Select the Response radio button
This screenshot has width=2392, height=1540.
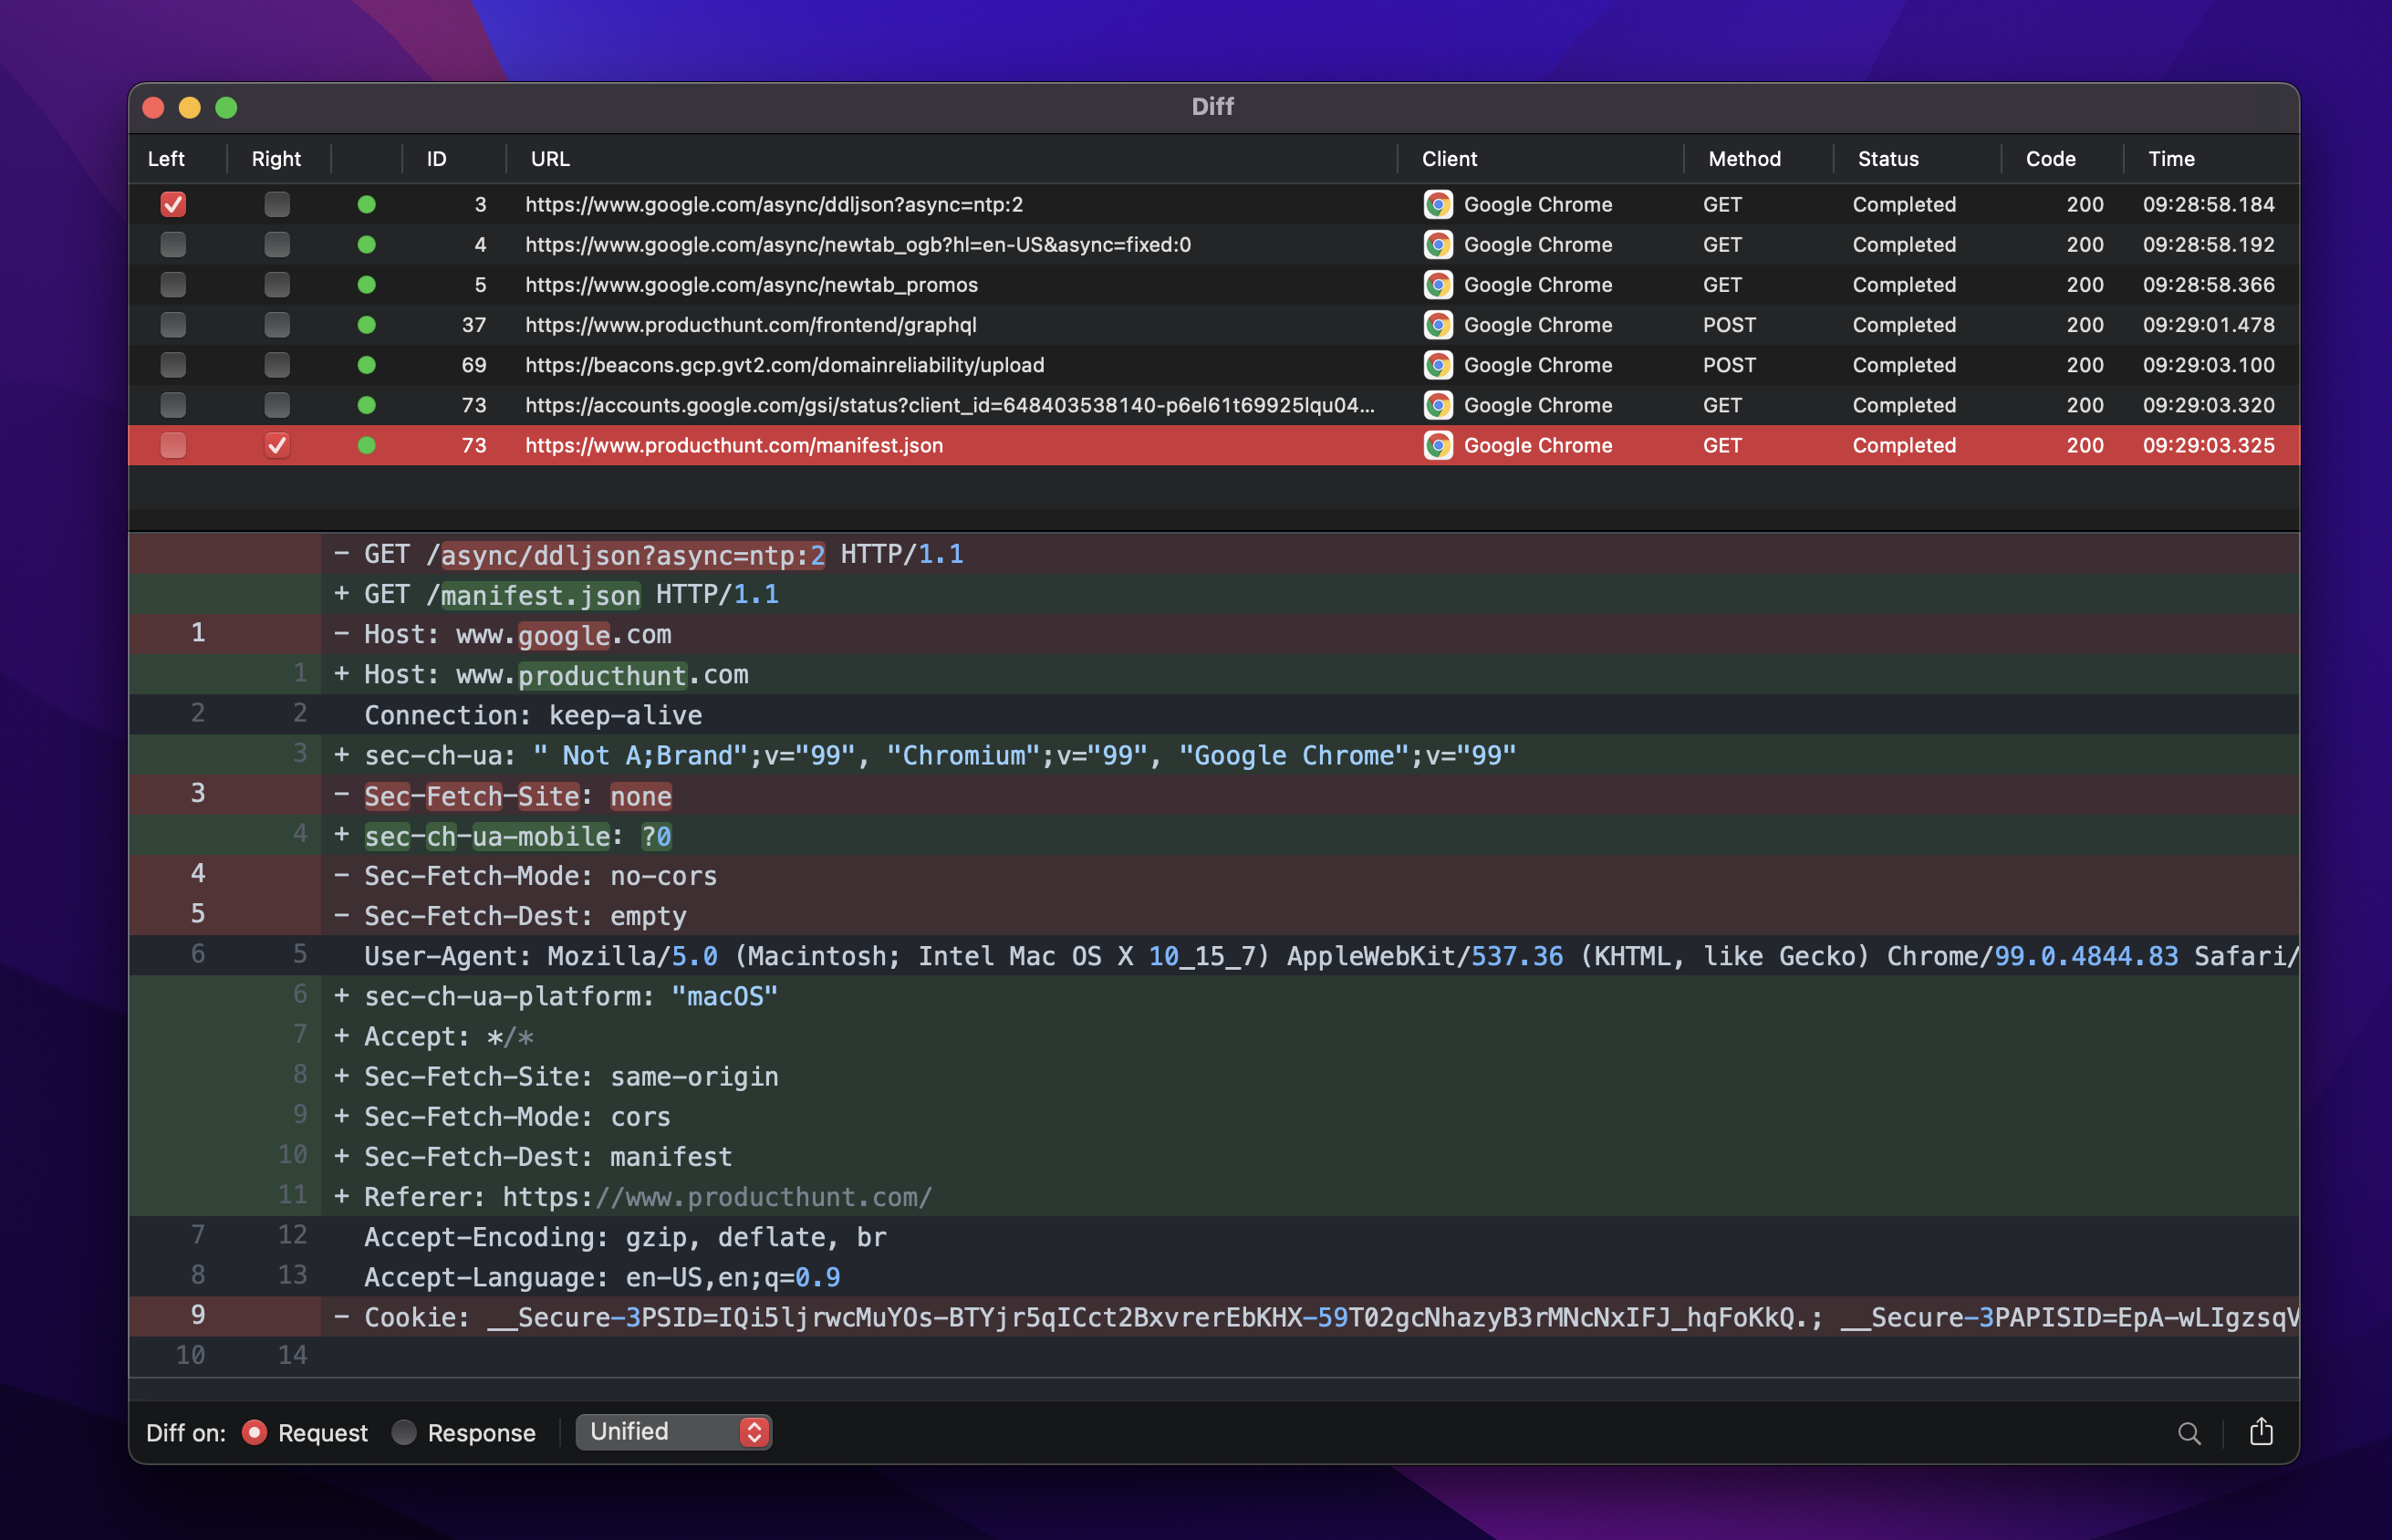(404, 1432)
